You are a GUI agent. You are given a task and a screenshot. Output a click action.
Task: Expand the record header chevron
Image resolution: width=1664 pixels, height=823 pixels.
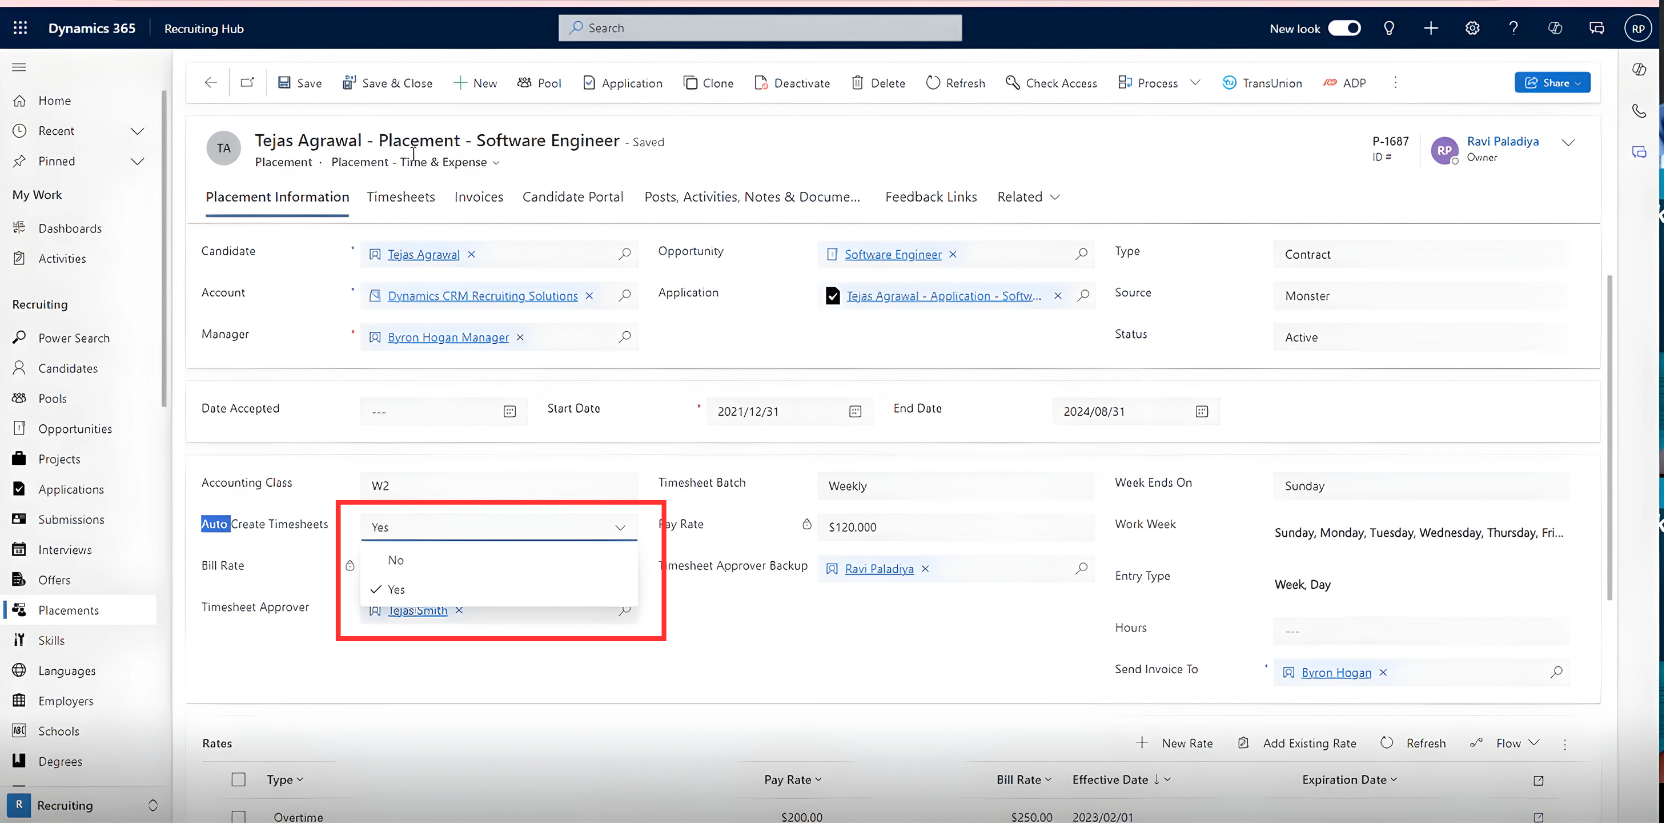1568,142
